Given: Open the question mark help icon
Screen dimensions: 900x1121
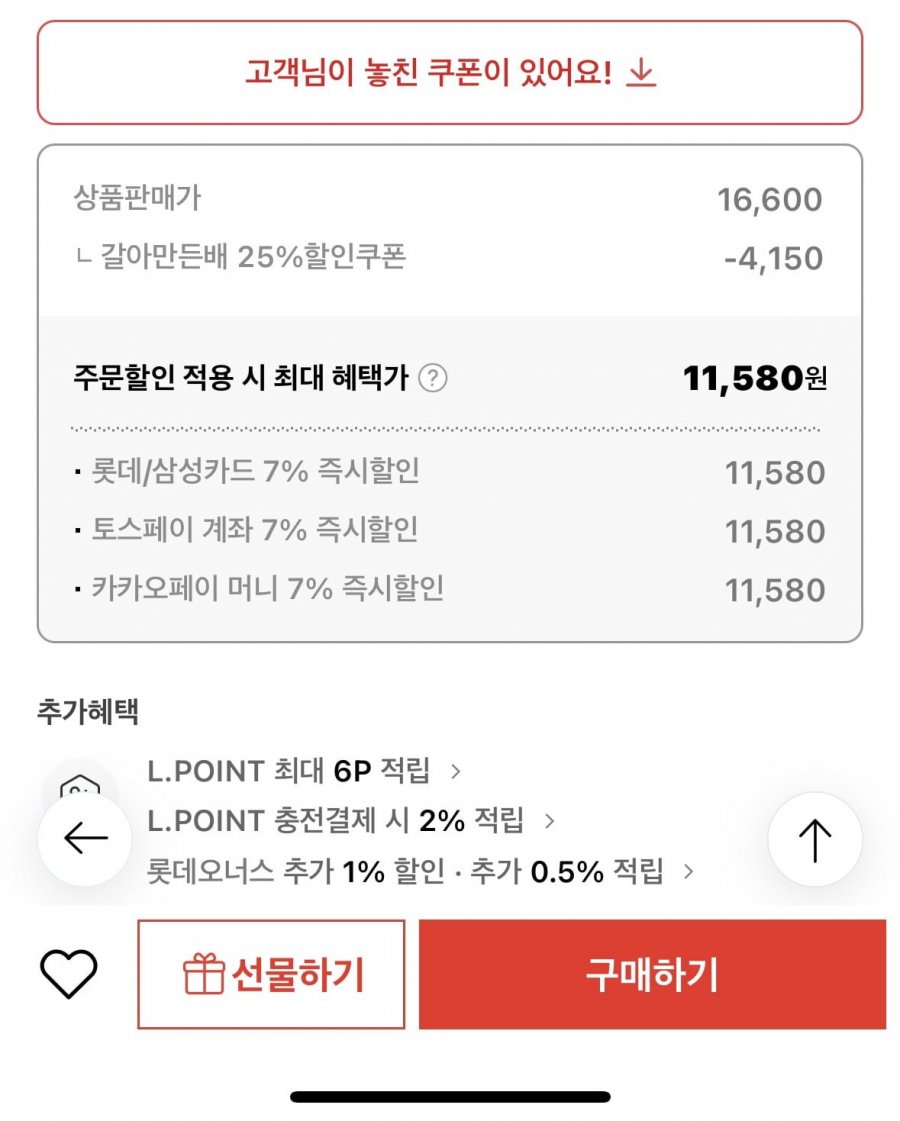Looking at the screenshot, I should (x=432, y=377).
